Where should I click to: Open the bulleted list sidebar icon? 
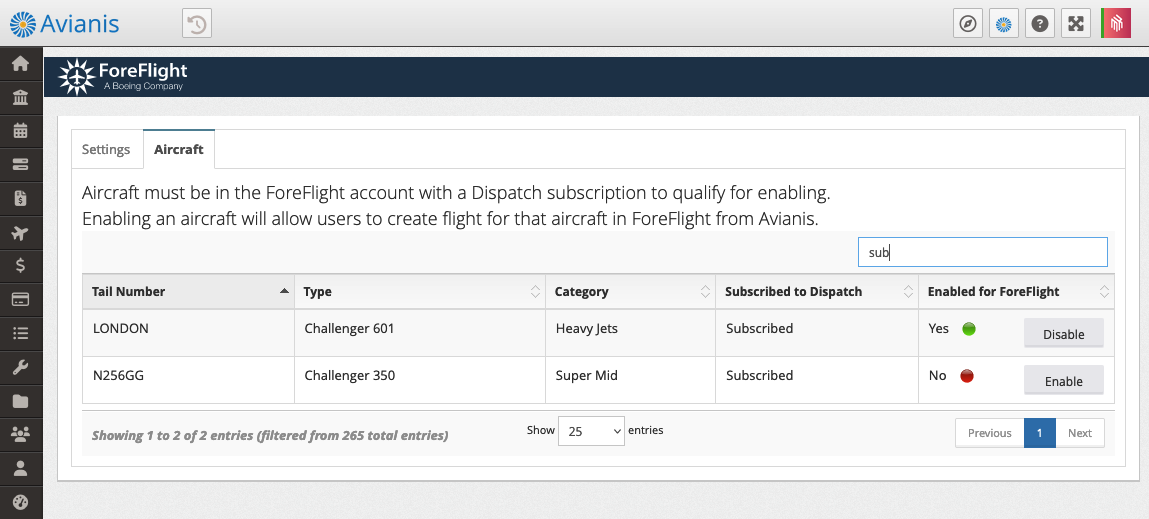(x=21, y=334)
